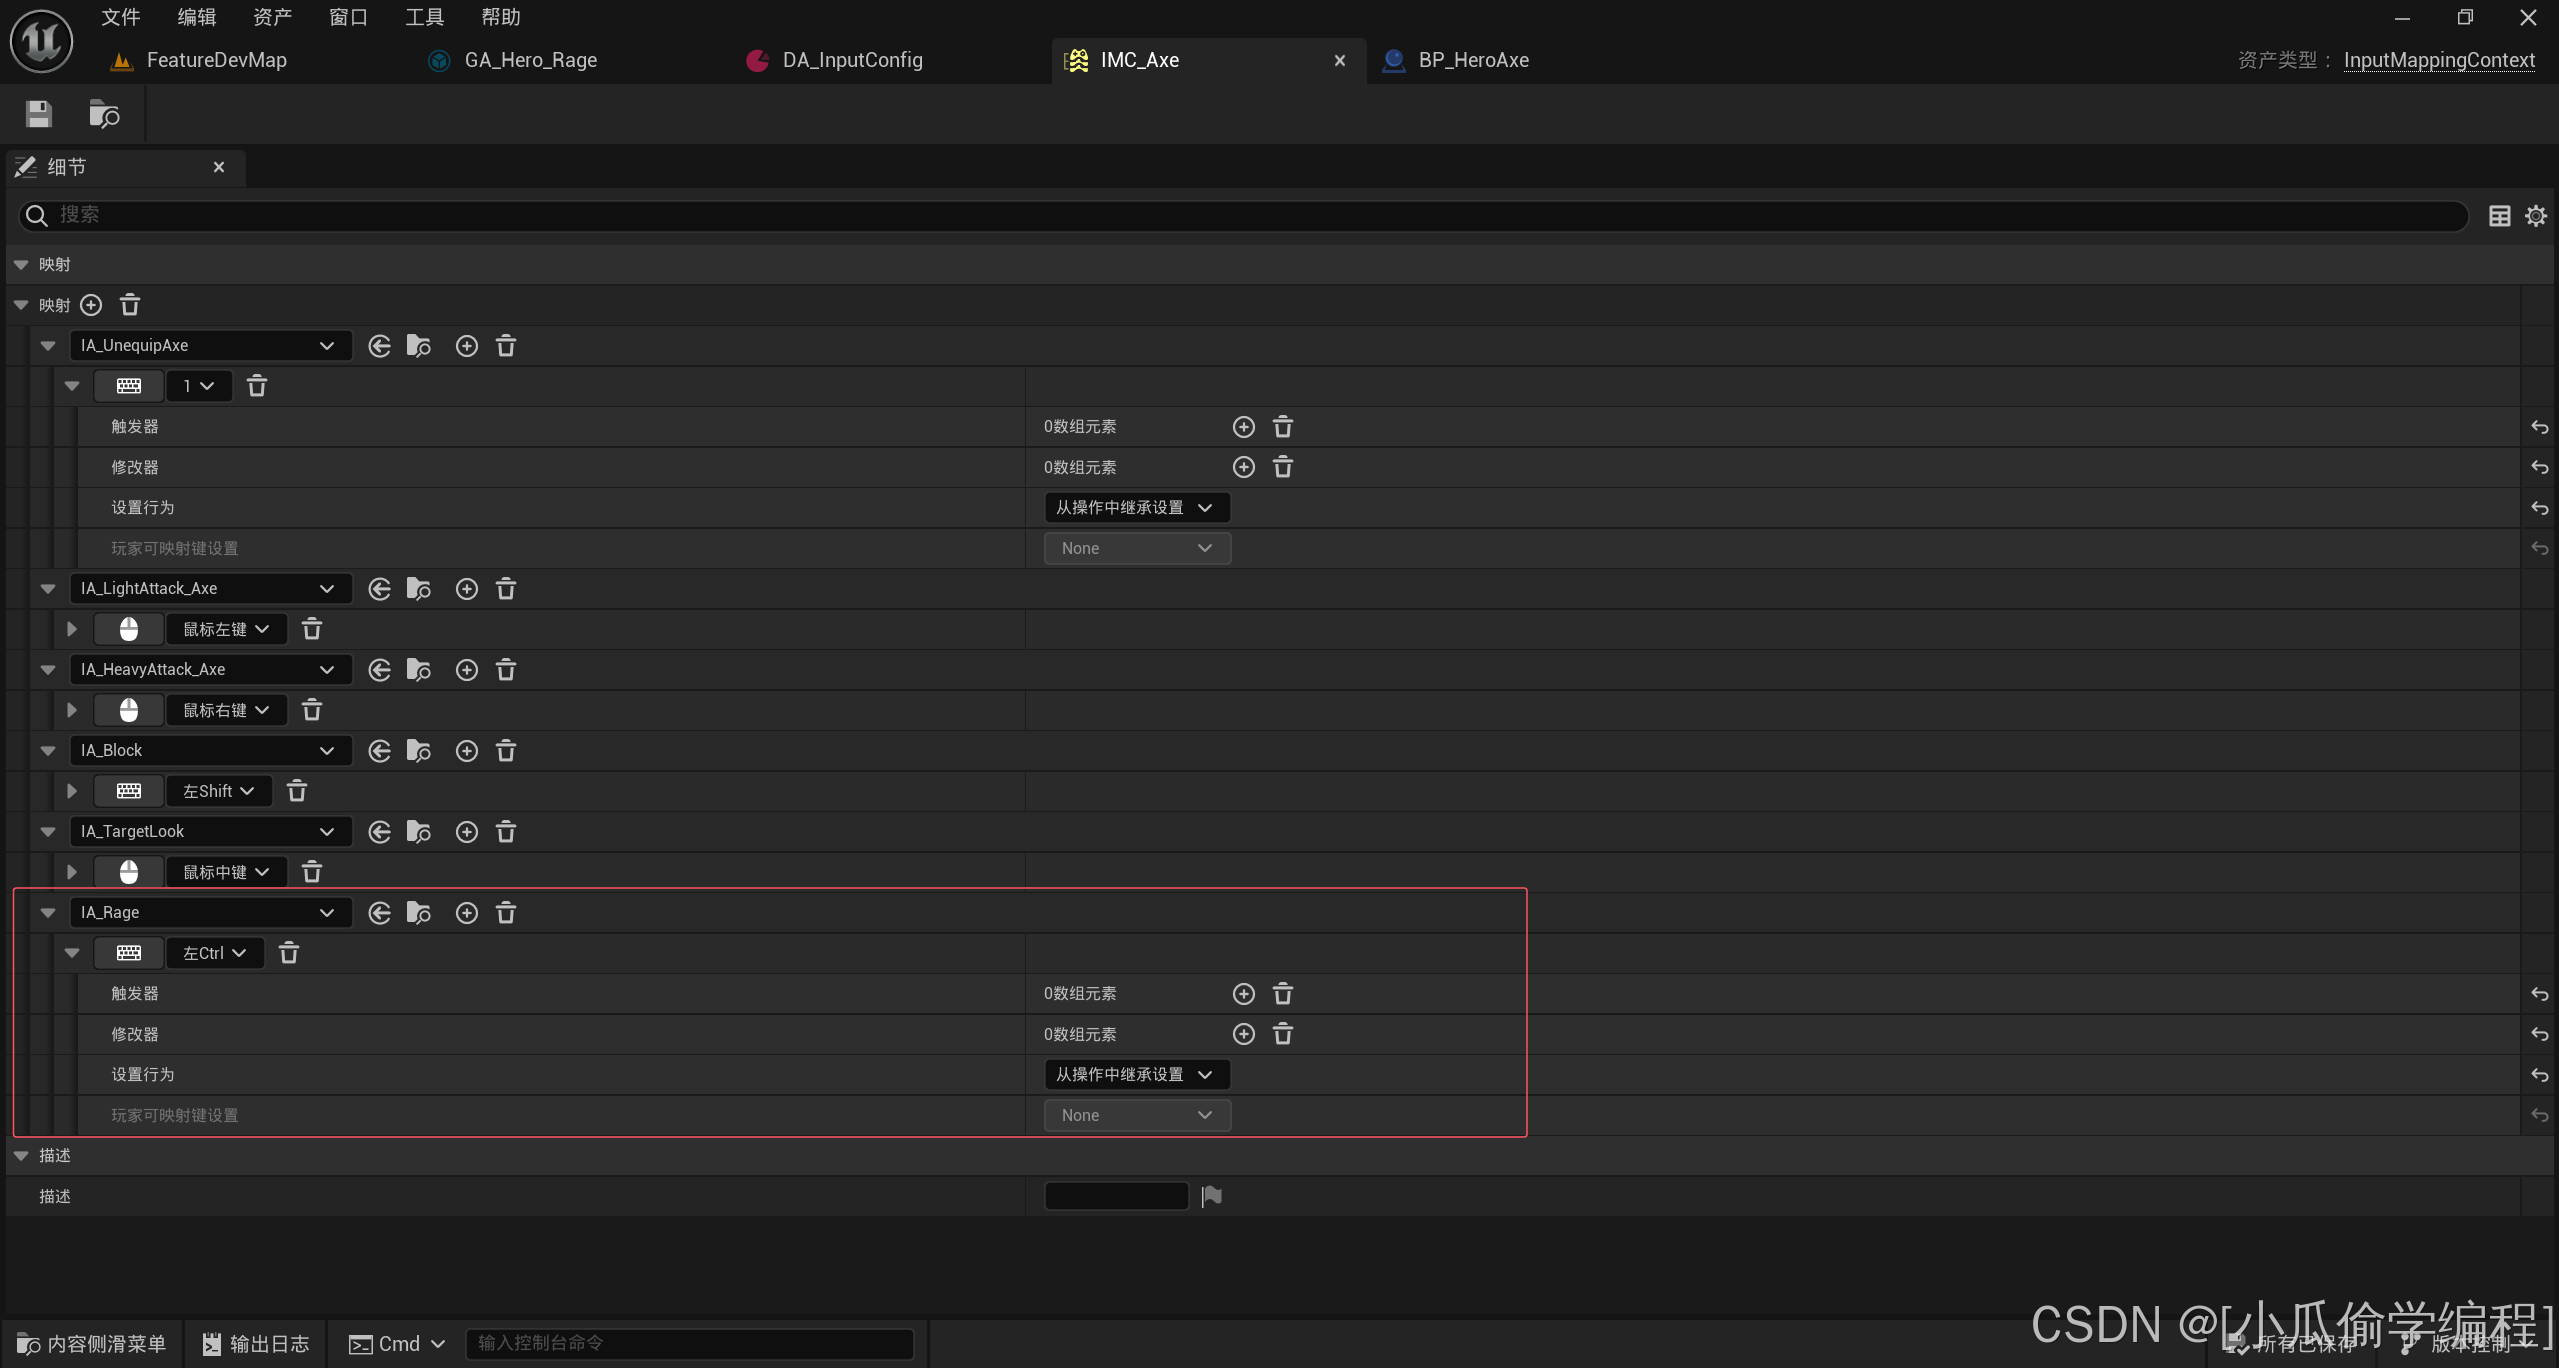
Task: Reset IA_Rage 触发器 to default arrow
Action: tap(2540, 994)
